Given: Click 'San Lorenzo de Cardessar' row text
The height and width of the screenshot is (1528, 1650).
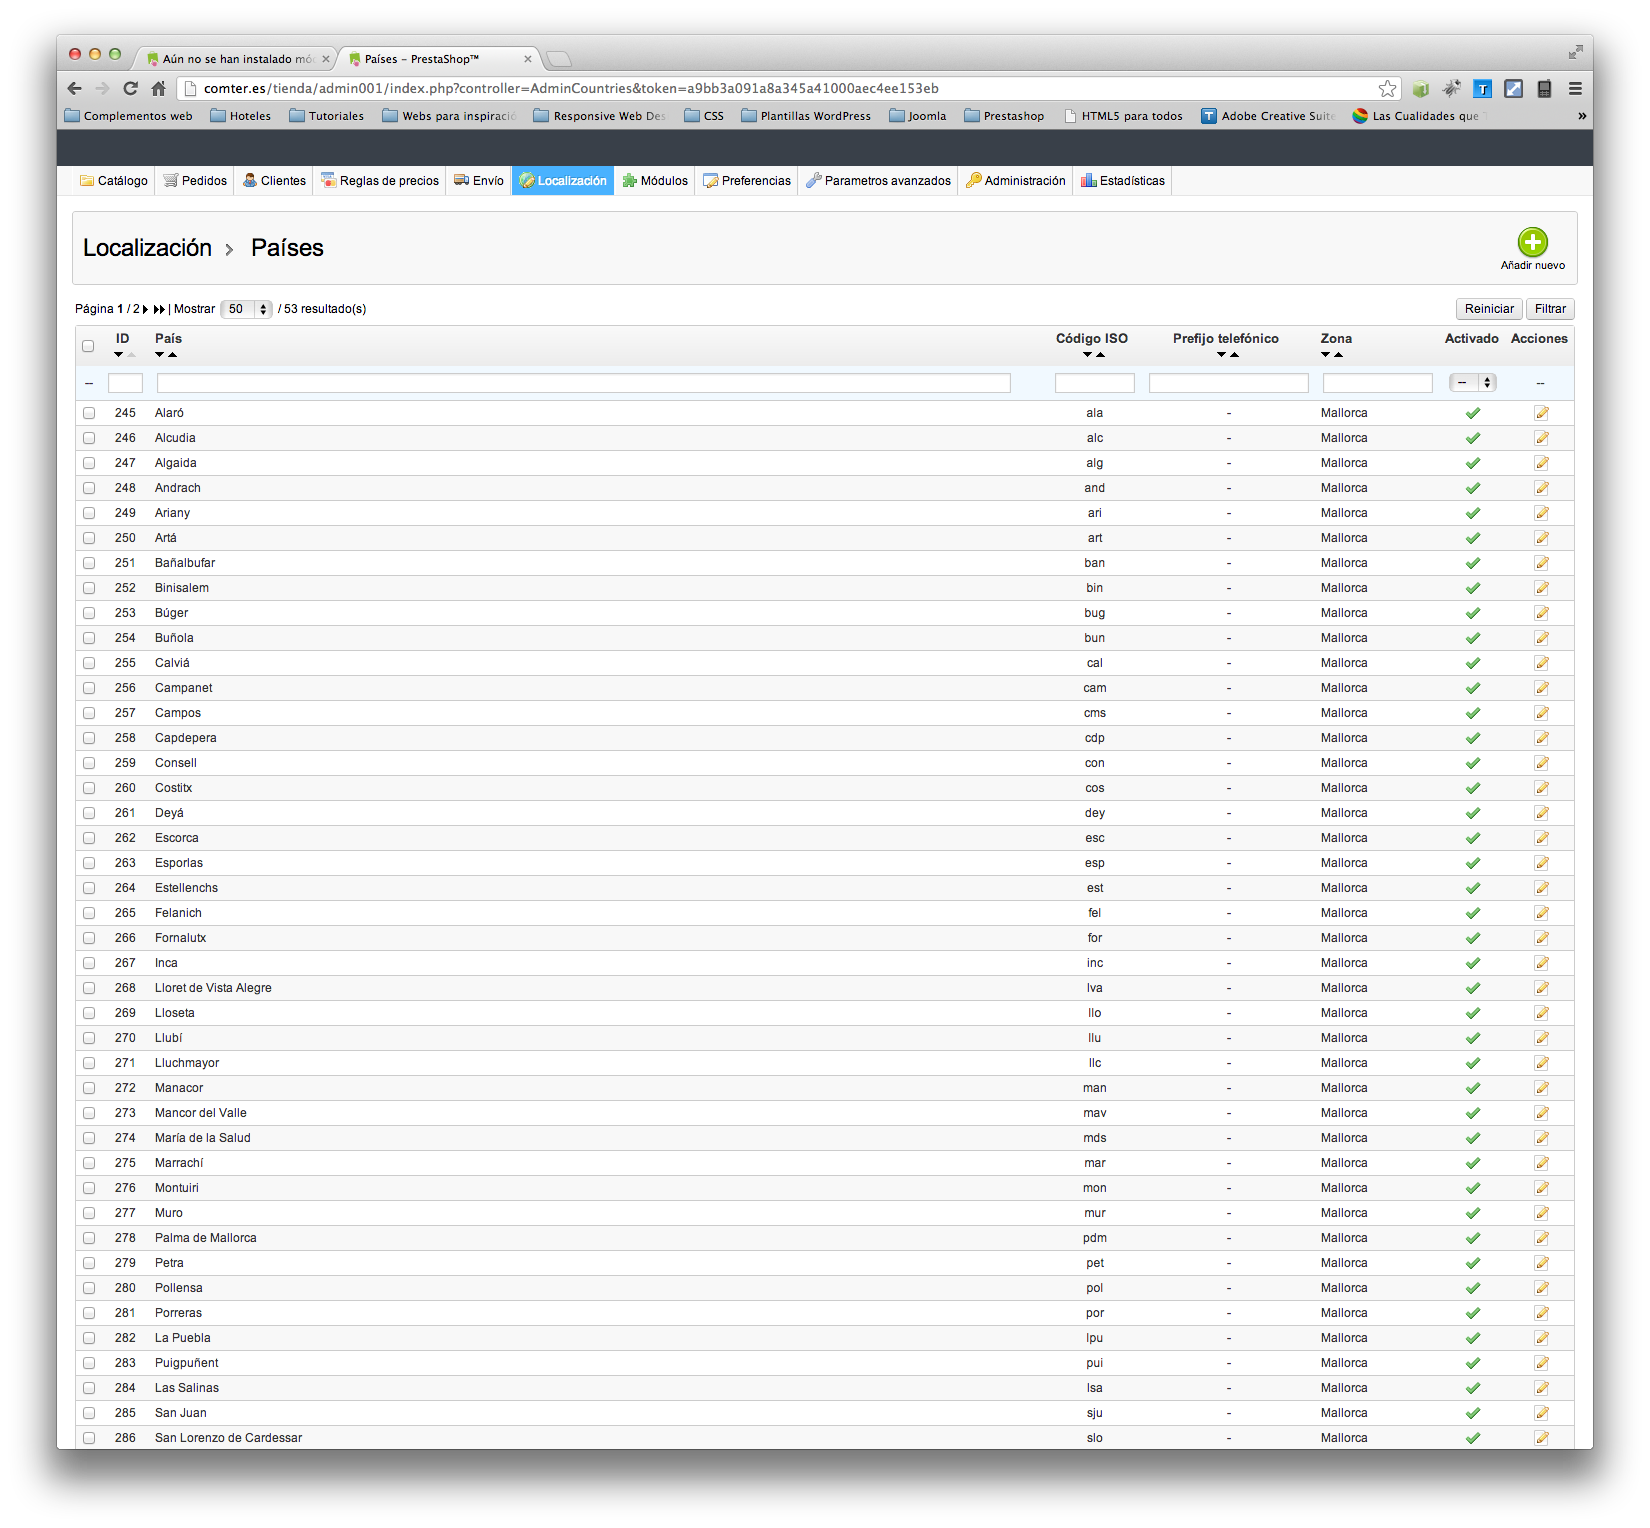Looking at the screenshot, I should click(x=228, y=1438).
